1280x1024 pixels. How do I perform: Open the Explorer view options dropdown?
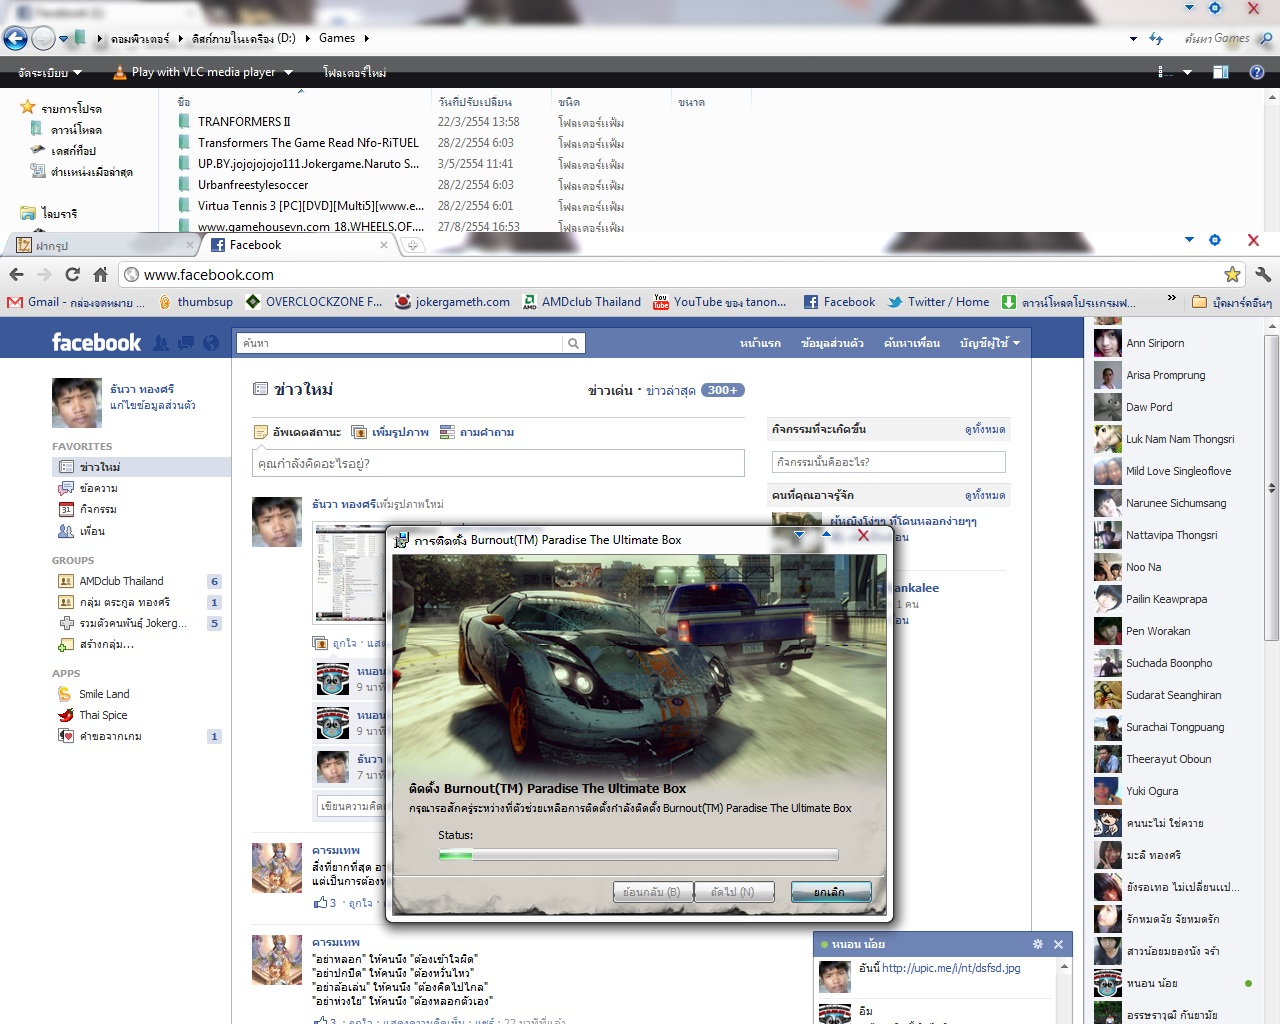(x=1187, y=72)
